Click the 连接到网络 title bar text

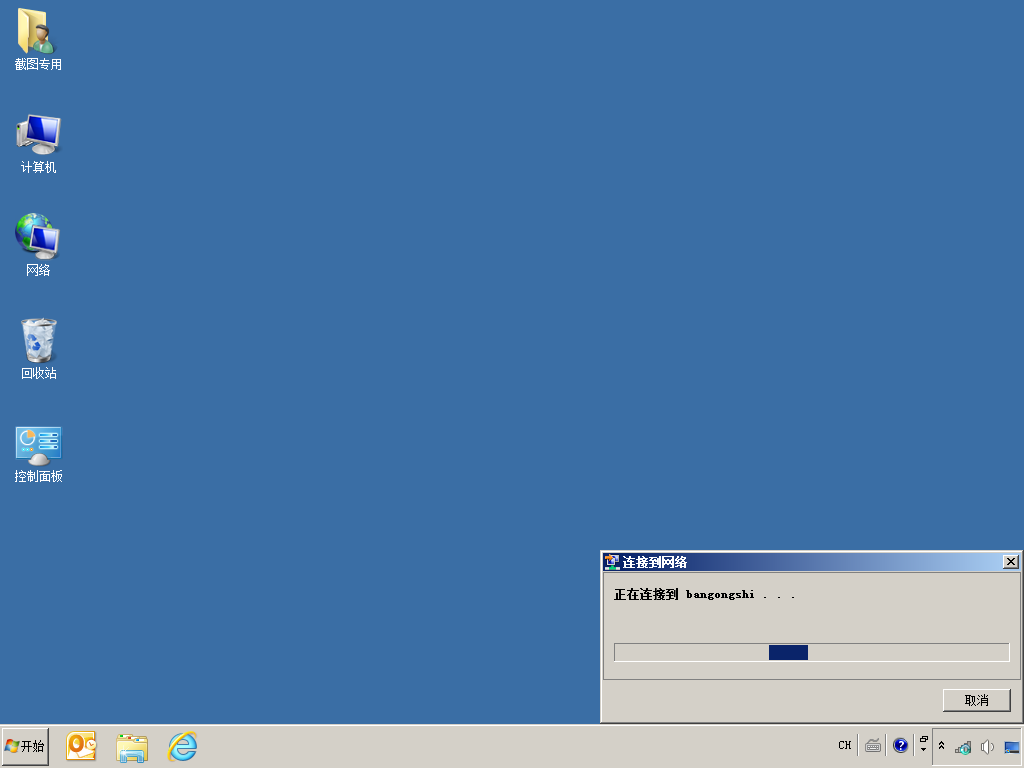[654, 562]
